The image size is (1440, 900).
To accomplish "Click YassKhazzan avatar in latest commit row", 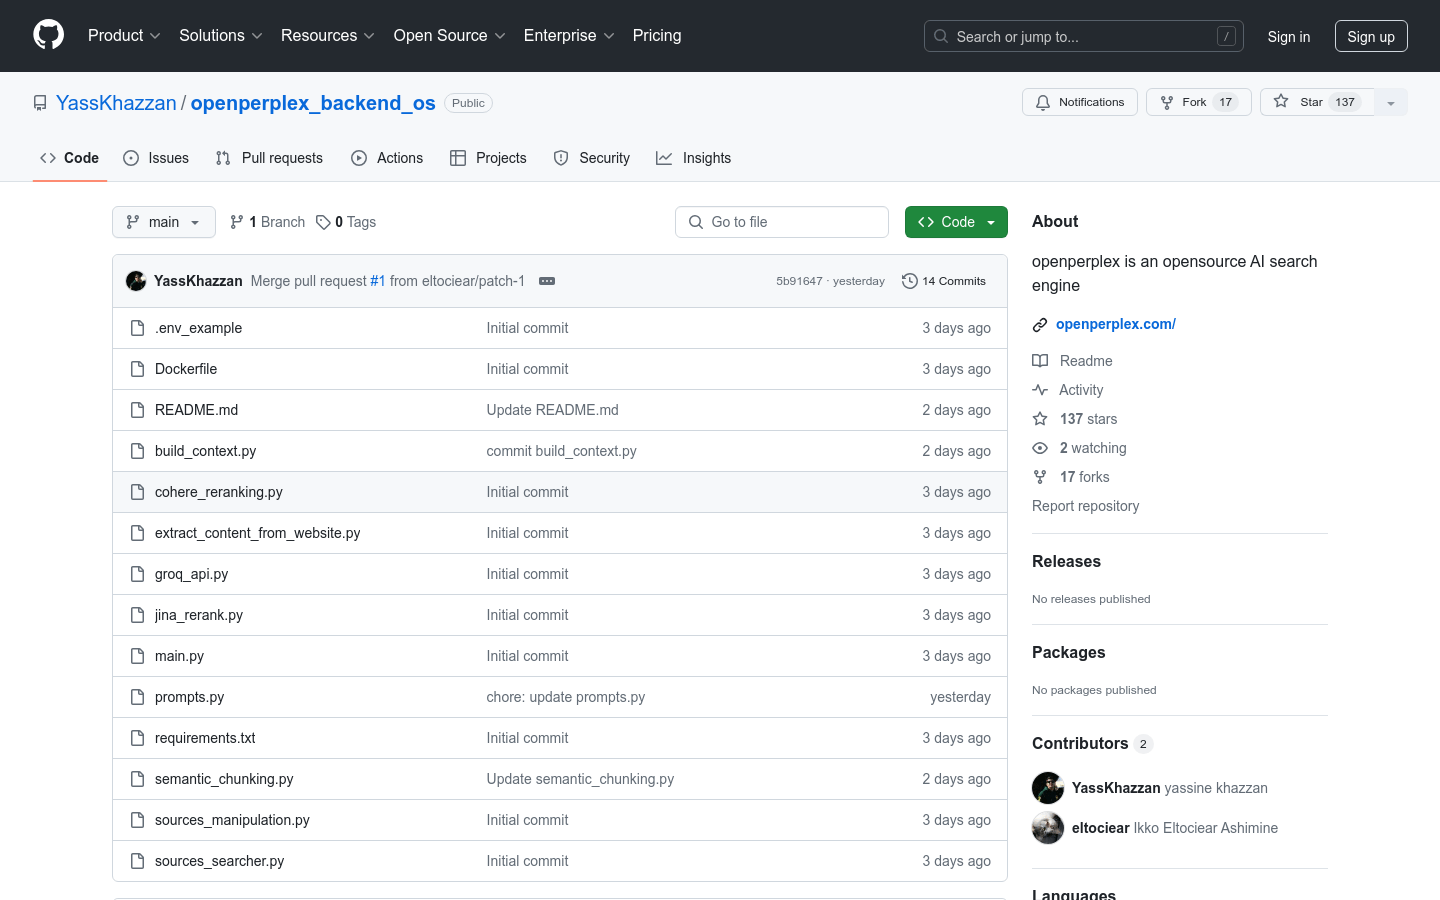I will tap(136, 281).
